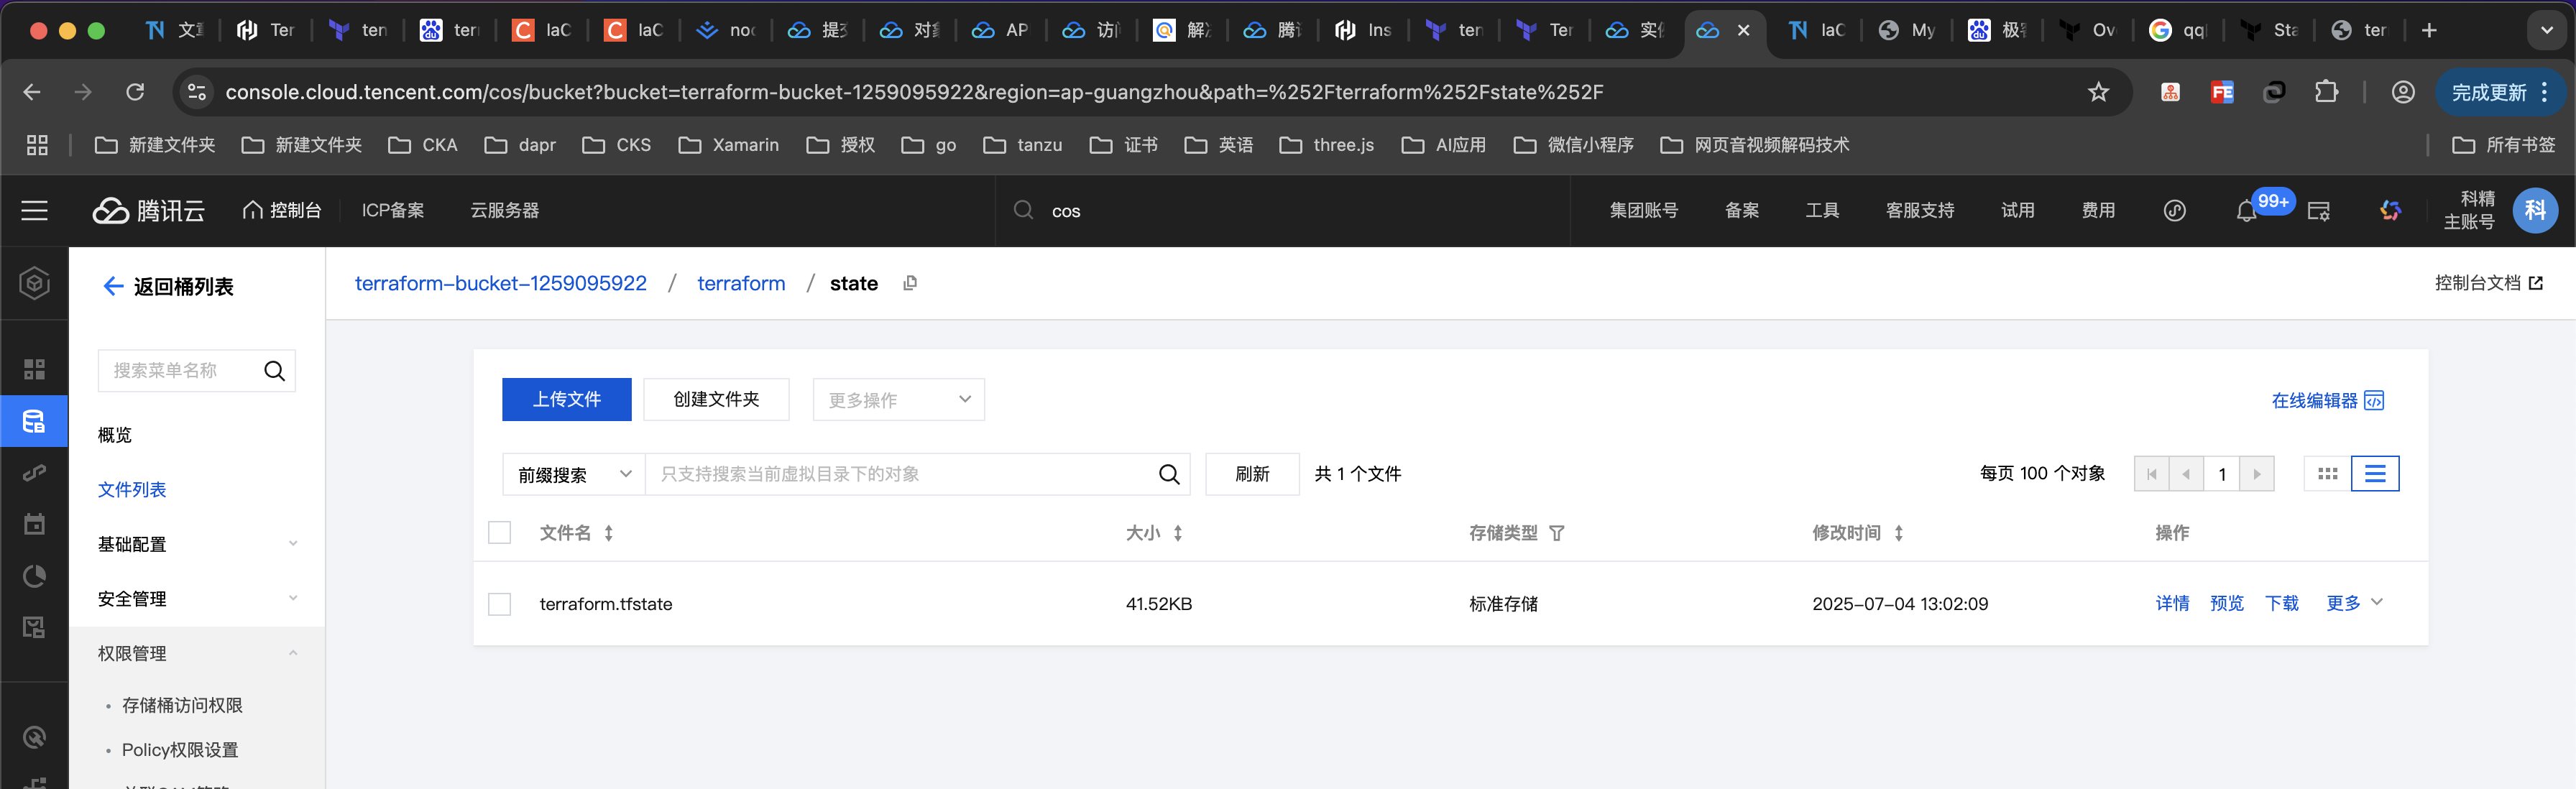2576x789 pixels.
Task: Open the Tencent Cloud hamburger menu
Action: [35, 211]
